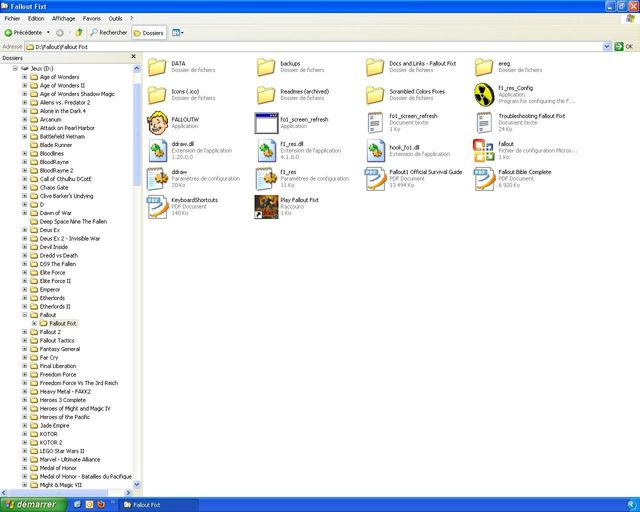Expand the Deus Ex tree node
This screenshot has width=640, height=512.
click(x=24, y=230)
